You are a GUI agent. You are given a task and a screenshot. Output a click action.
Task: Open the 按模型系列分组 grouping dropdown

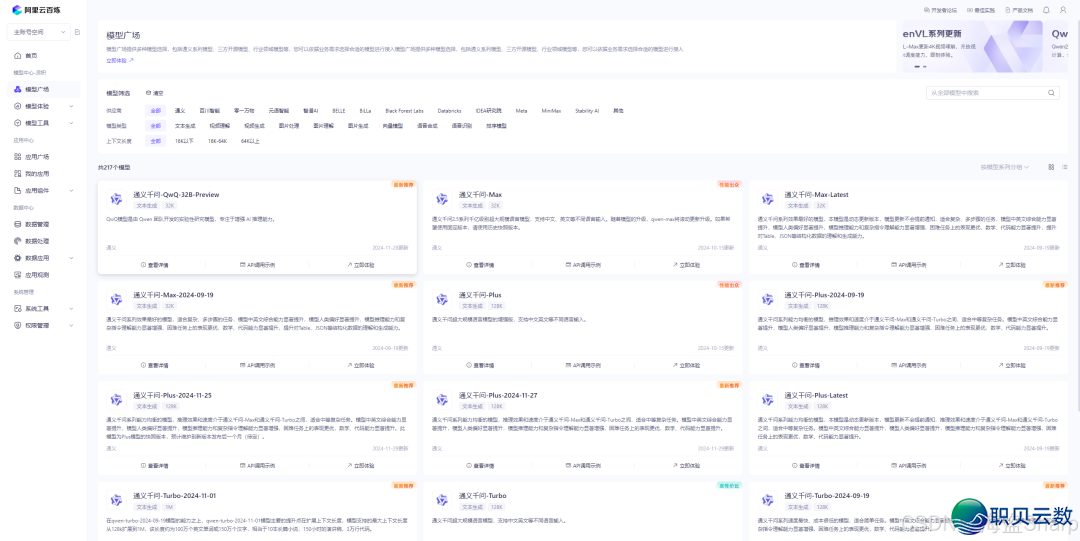tap(1005, 167)
